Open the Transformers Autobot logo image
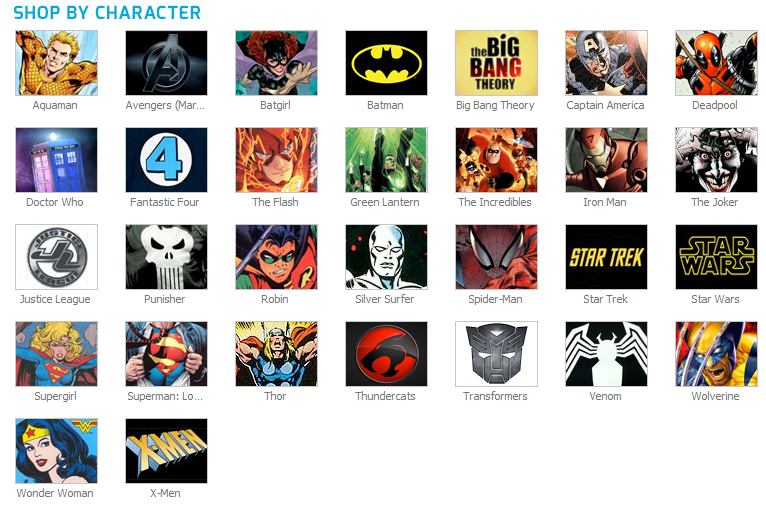The width and height of the screenshot is (766, 512). pos(496,354)
